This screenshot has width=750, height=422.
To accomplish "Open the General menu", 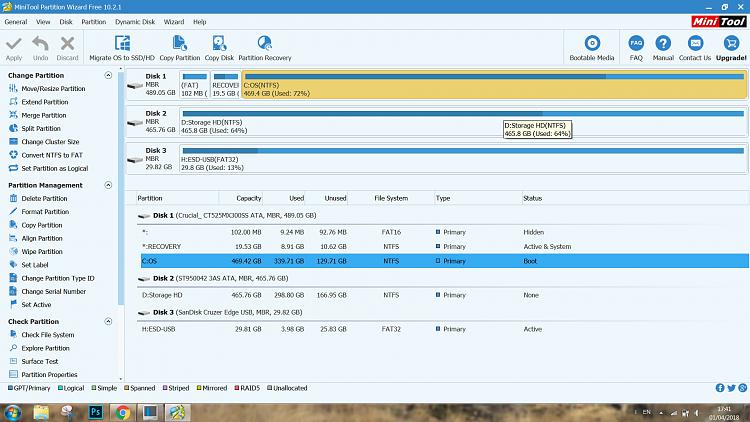I will [16, 22].
